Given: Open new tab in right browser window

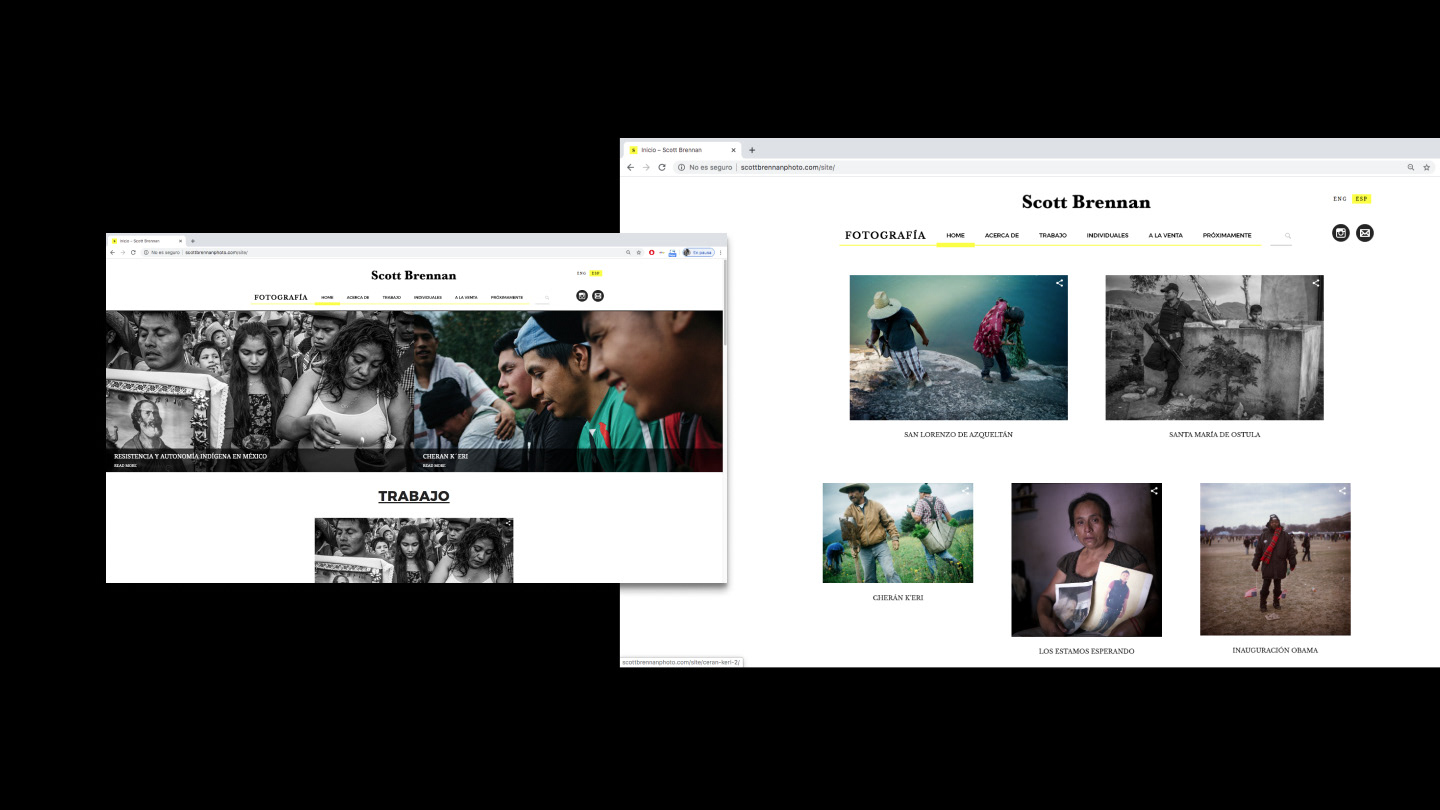Looking at the screenshot, I should coord(752,150).
